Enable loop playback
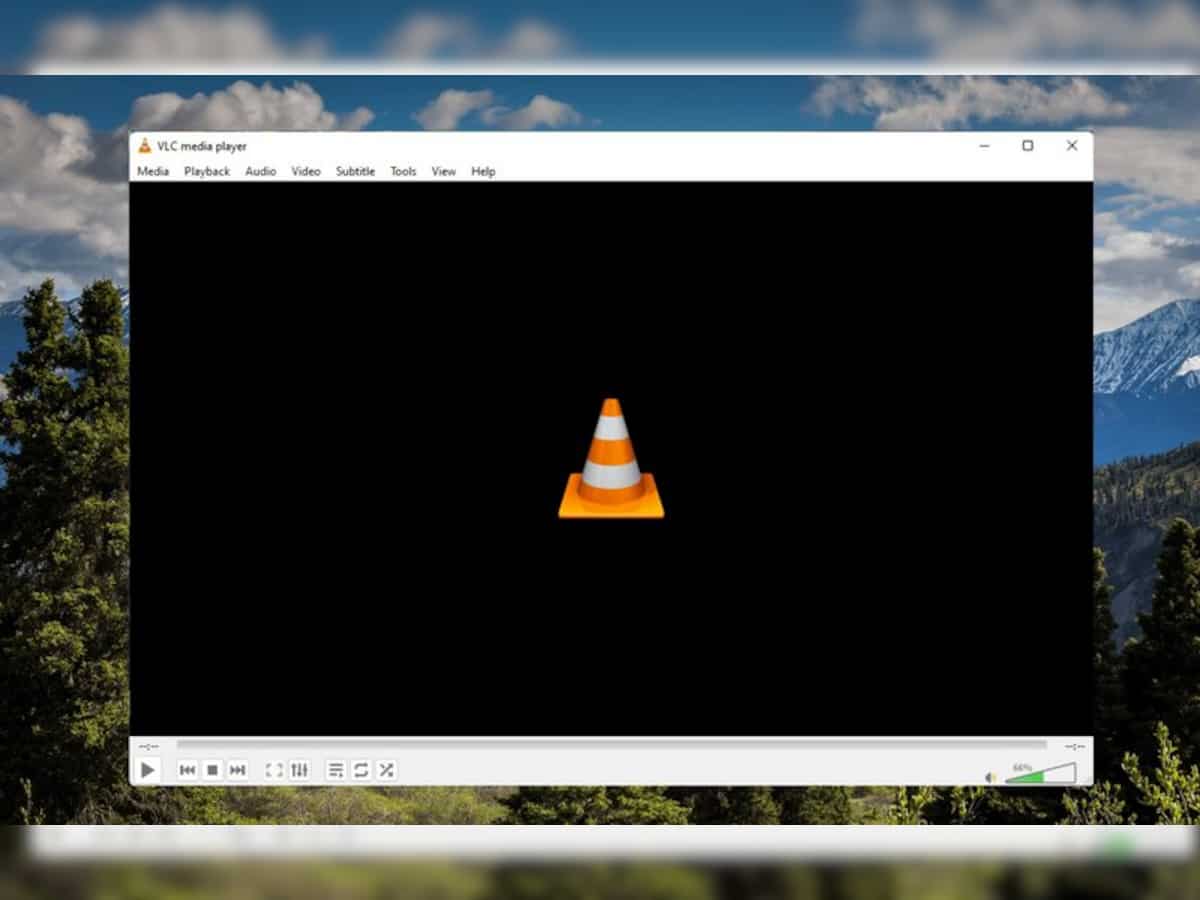This screenshot has width=1200, height=900. [361, 770]
